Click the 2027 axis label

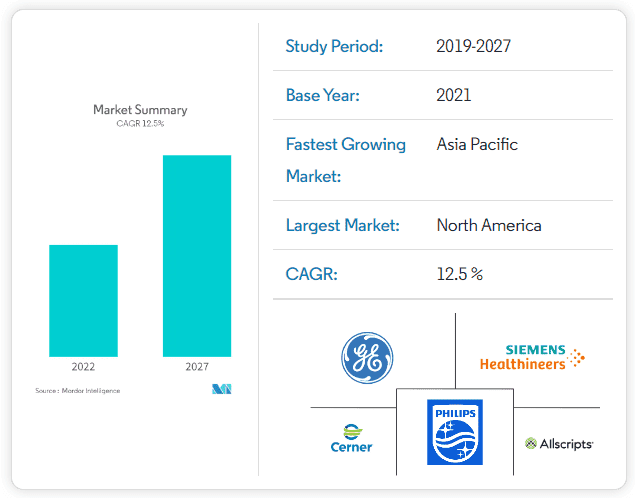pos(197,367)
